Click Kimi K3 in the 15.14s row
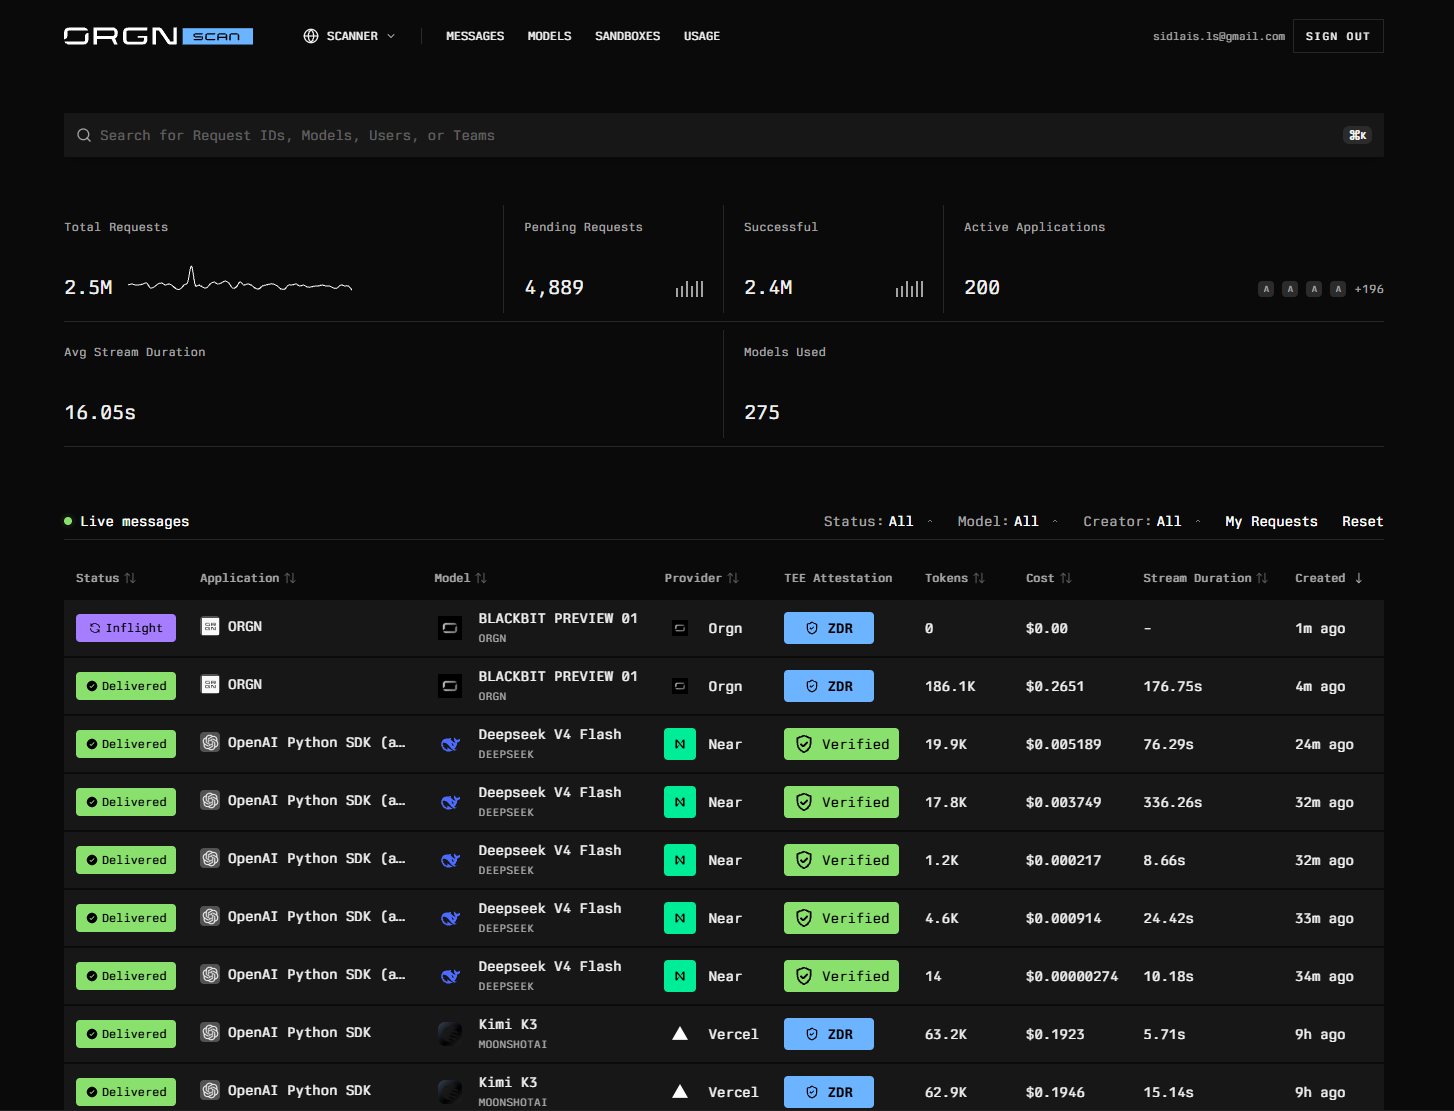The height and width of the screenshot is (1111, 1454). click(x=508, y=1082)
